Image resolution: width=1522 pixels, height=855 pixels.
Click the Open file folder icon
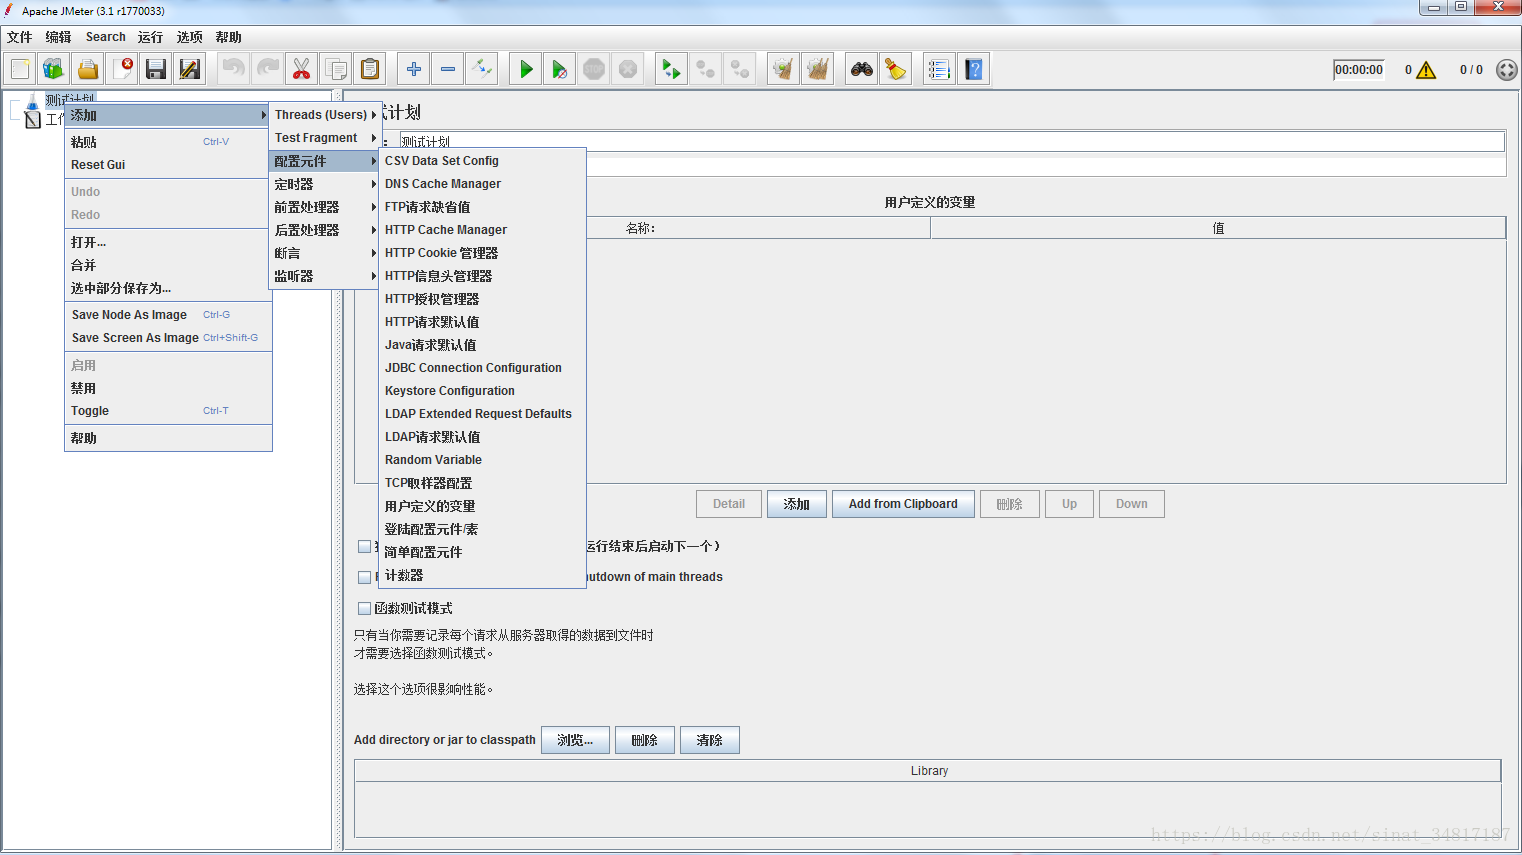[x=88, y=69]
